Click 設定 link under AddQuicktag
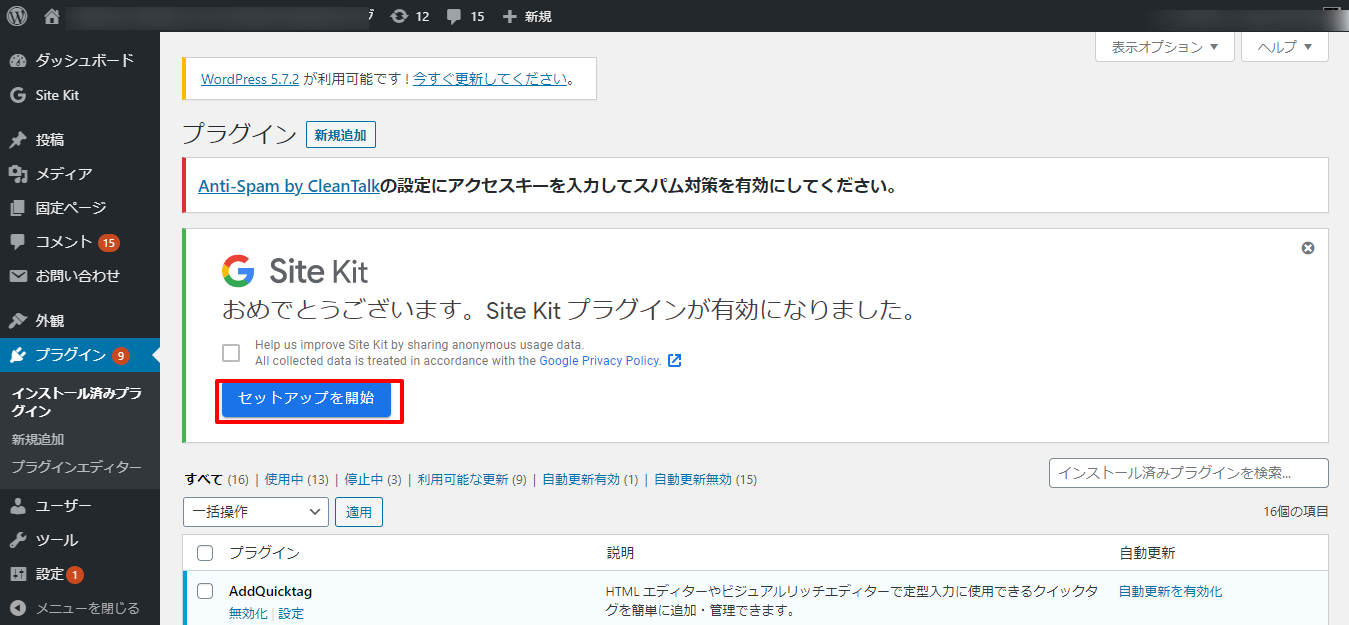This screenshot has width=1349, height=625. pyautogui.click(x=291, y=614)
